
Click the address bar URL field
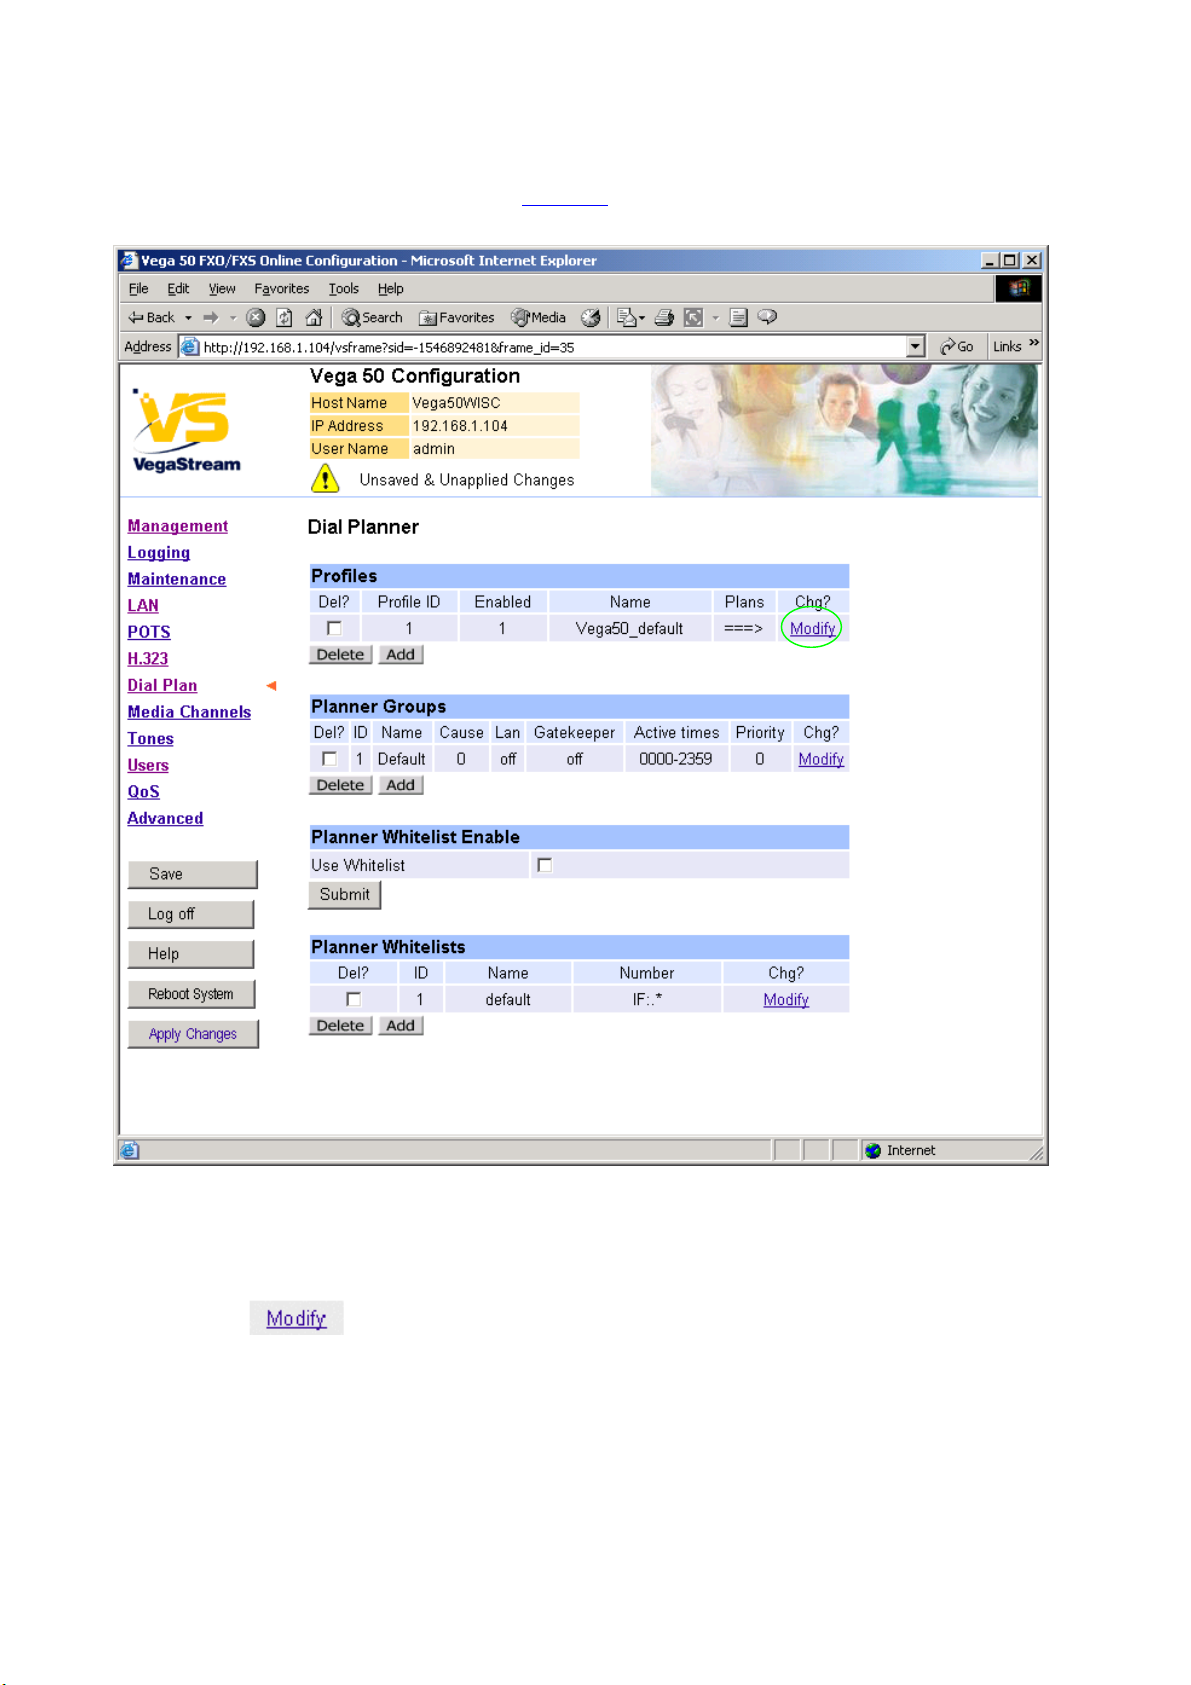(x=553, y=347)
